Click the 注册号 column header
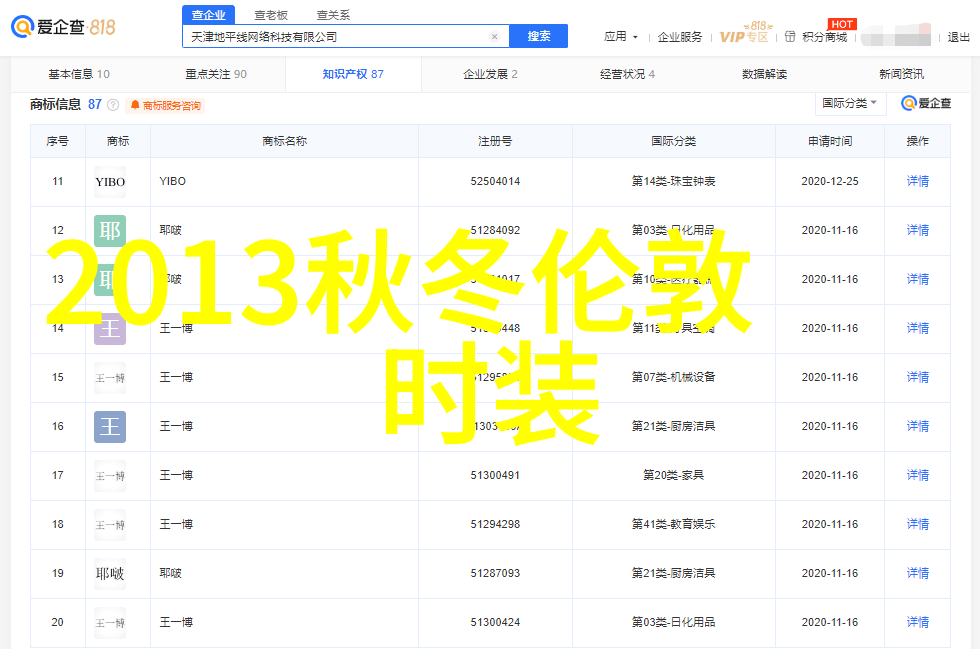This screenshot has height=649, width=980. click(x=495, y=141)
